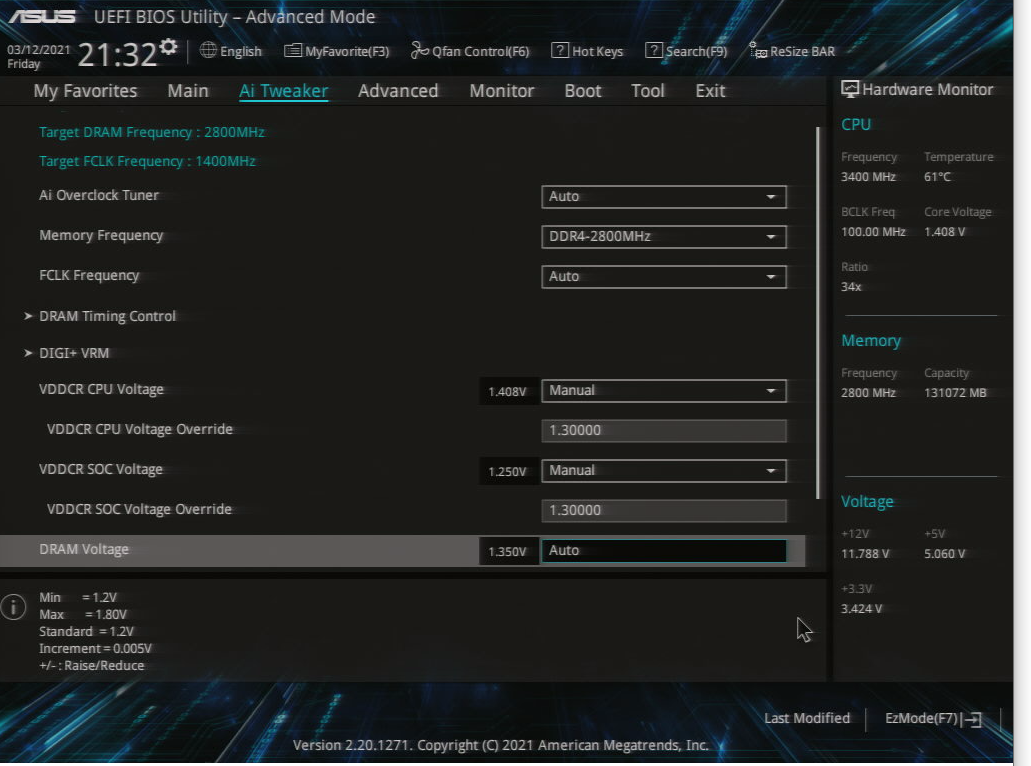Switch to My Favorites tab
Screen dimensions: 1031x766
85,91
